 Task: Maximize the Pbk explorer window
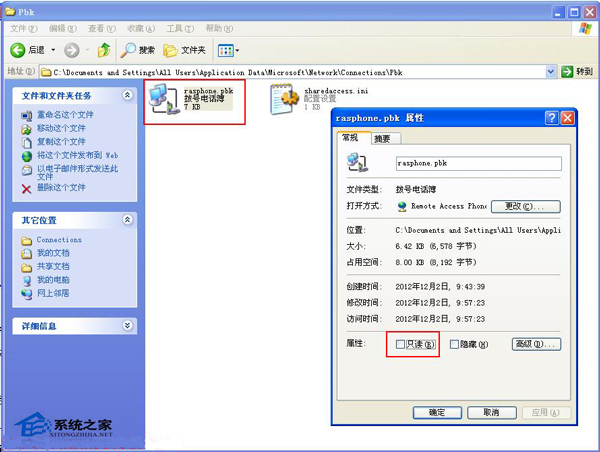point(574,13)
